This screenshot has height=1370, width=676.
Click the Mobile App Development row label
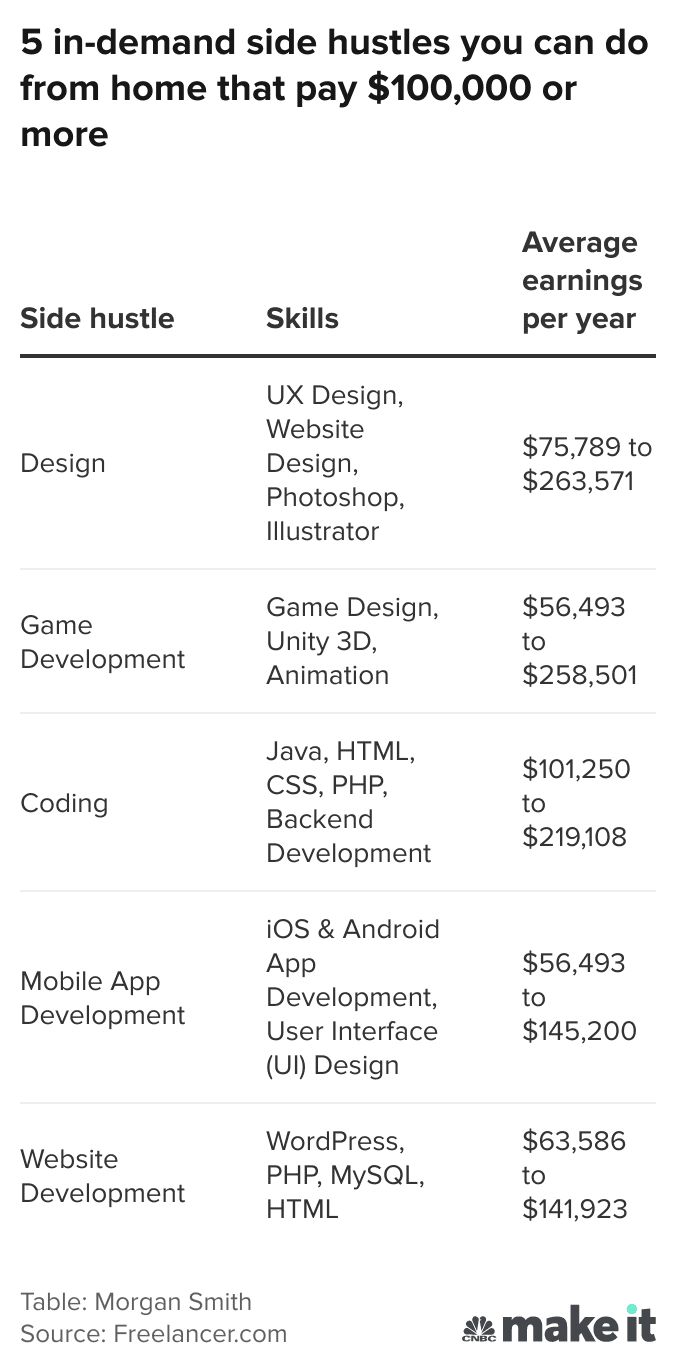coord(103,998)
